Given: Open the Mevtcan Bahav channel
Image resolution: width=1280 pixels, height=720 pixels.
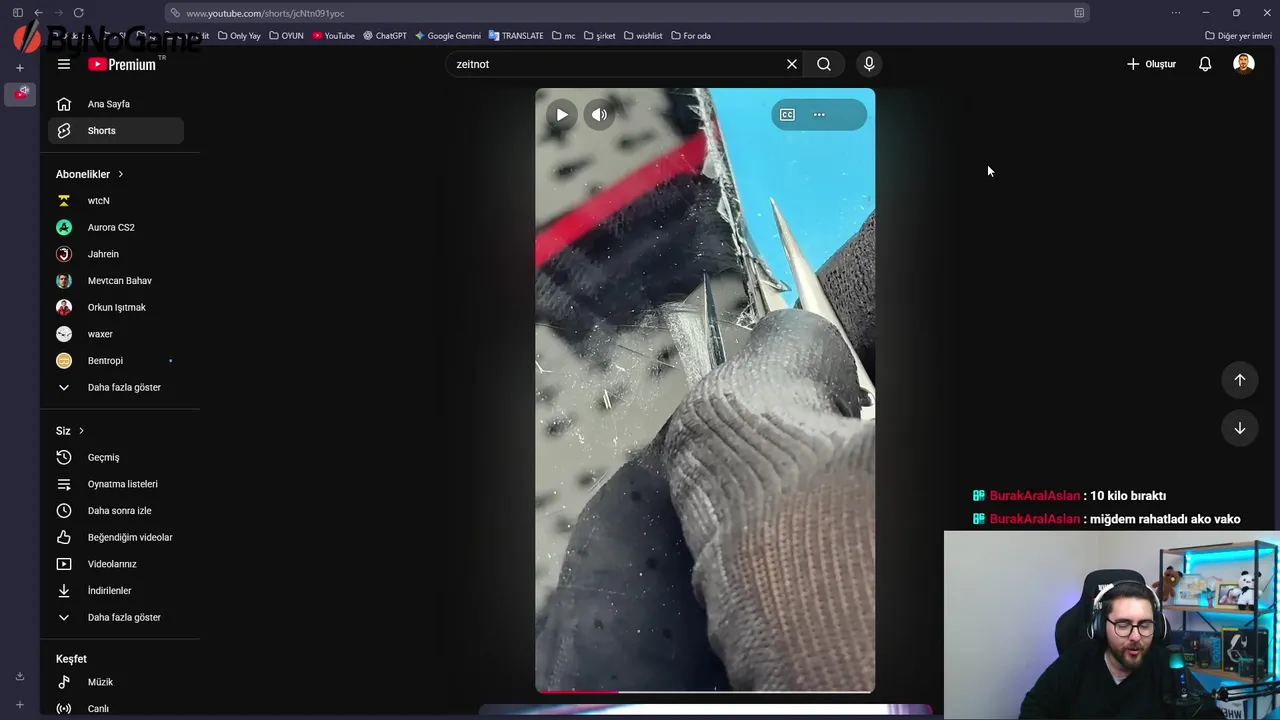Looking at the screenshot, I should [116, 281].
